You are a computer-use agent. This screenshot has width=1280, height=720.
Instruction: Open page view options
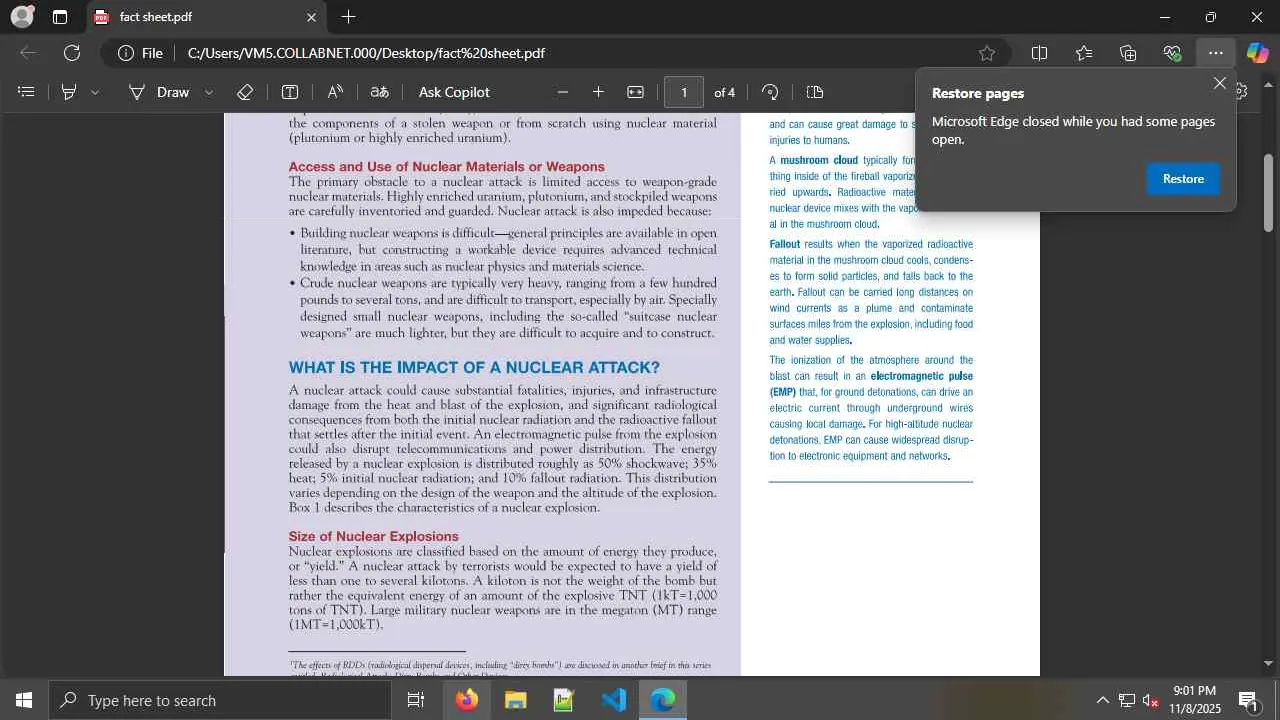(x=815, y=92)
